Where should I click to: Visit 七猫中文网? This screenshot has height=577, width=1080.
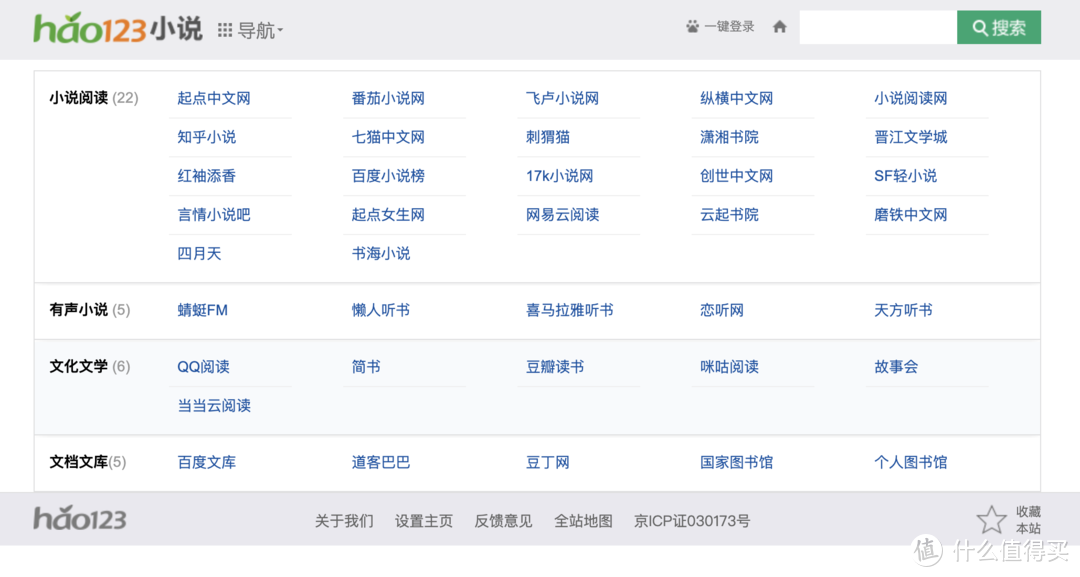tap(388, 137)
